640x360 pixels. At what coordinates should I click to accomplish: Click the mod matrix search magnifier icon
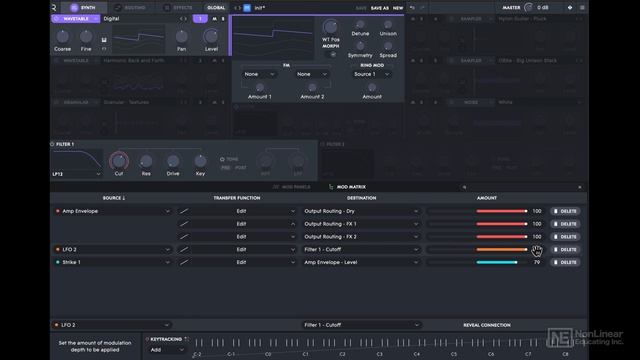464,187
